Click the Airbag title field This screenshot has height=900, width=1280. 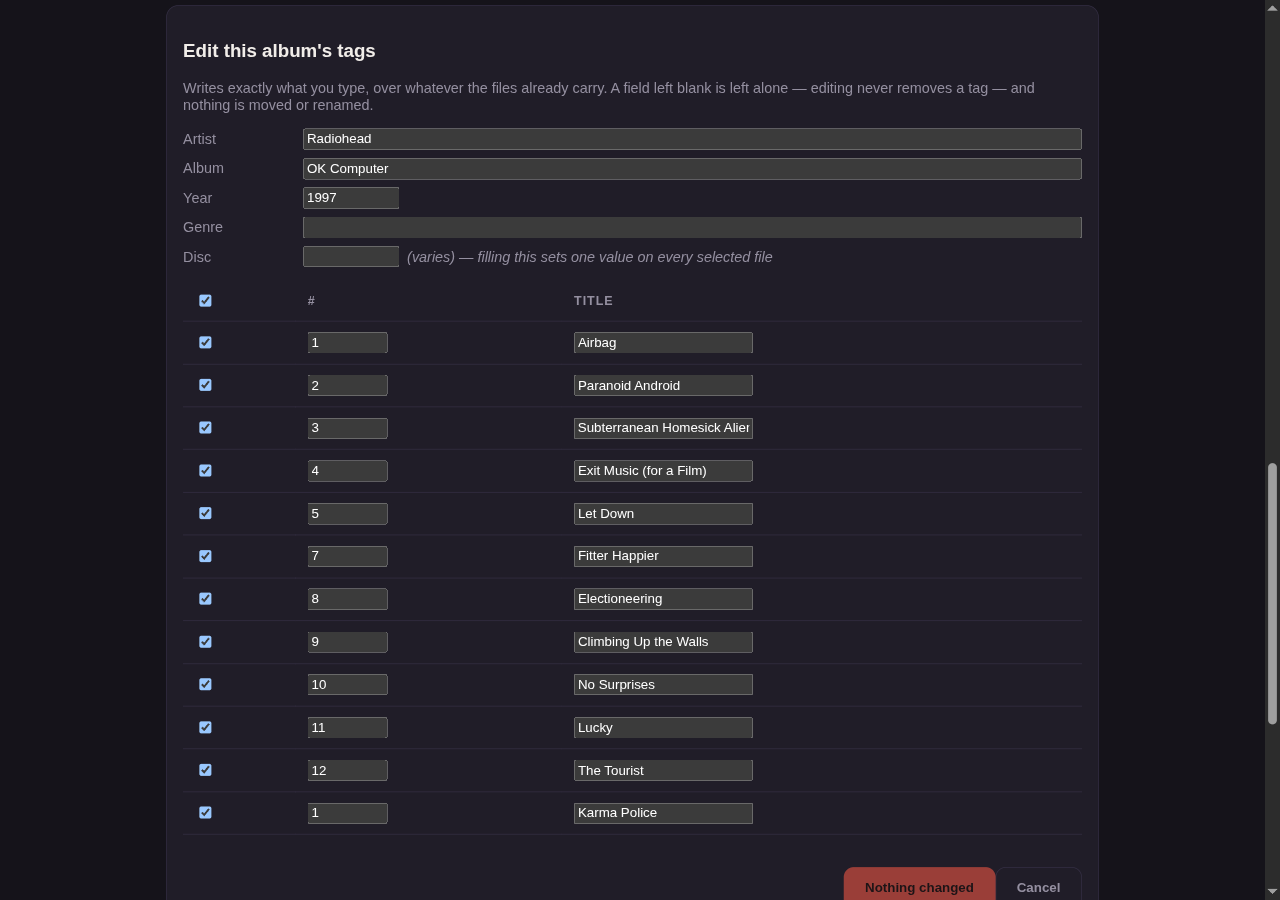(663, 343)
